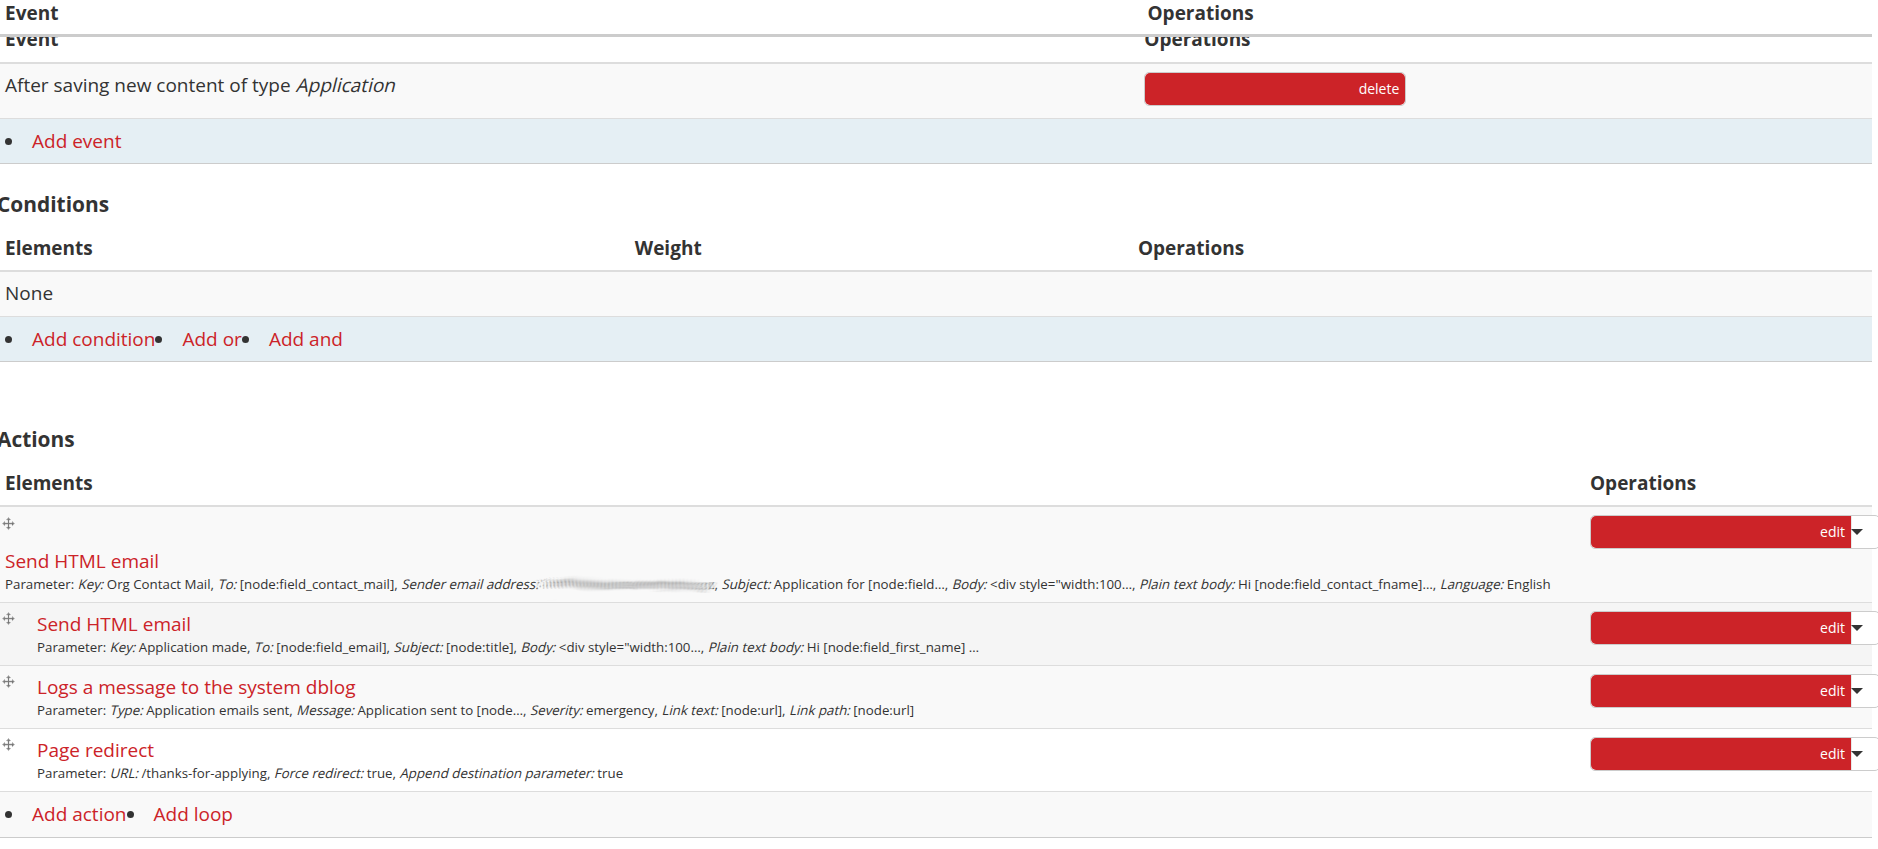Open dropdown arrow for dblog action row
The width and height of the screenshot is (1878, 849).
(1858, 691)
